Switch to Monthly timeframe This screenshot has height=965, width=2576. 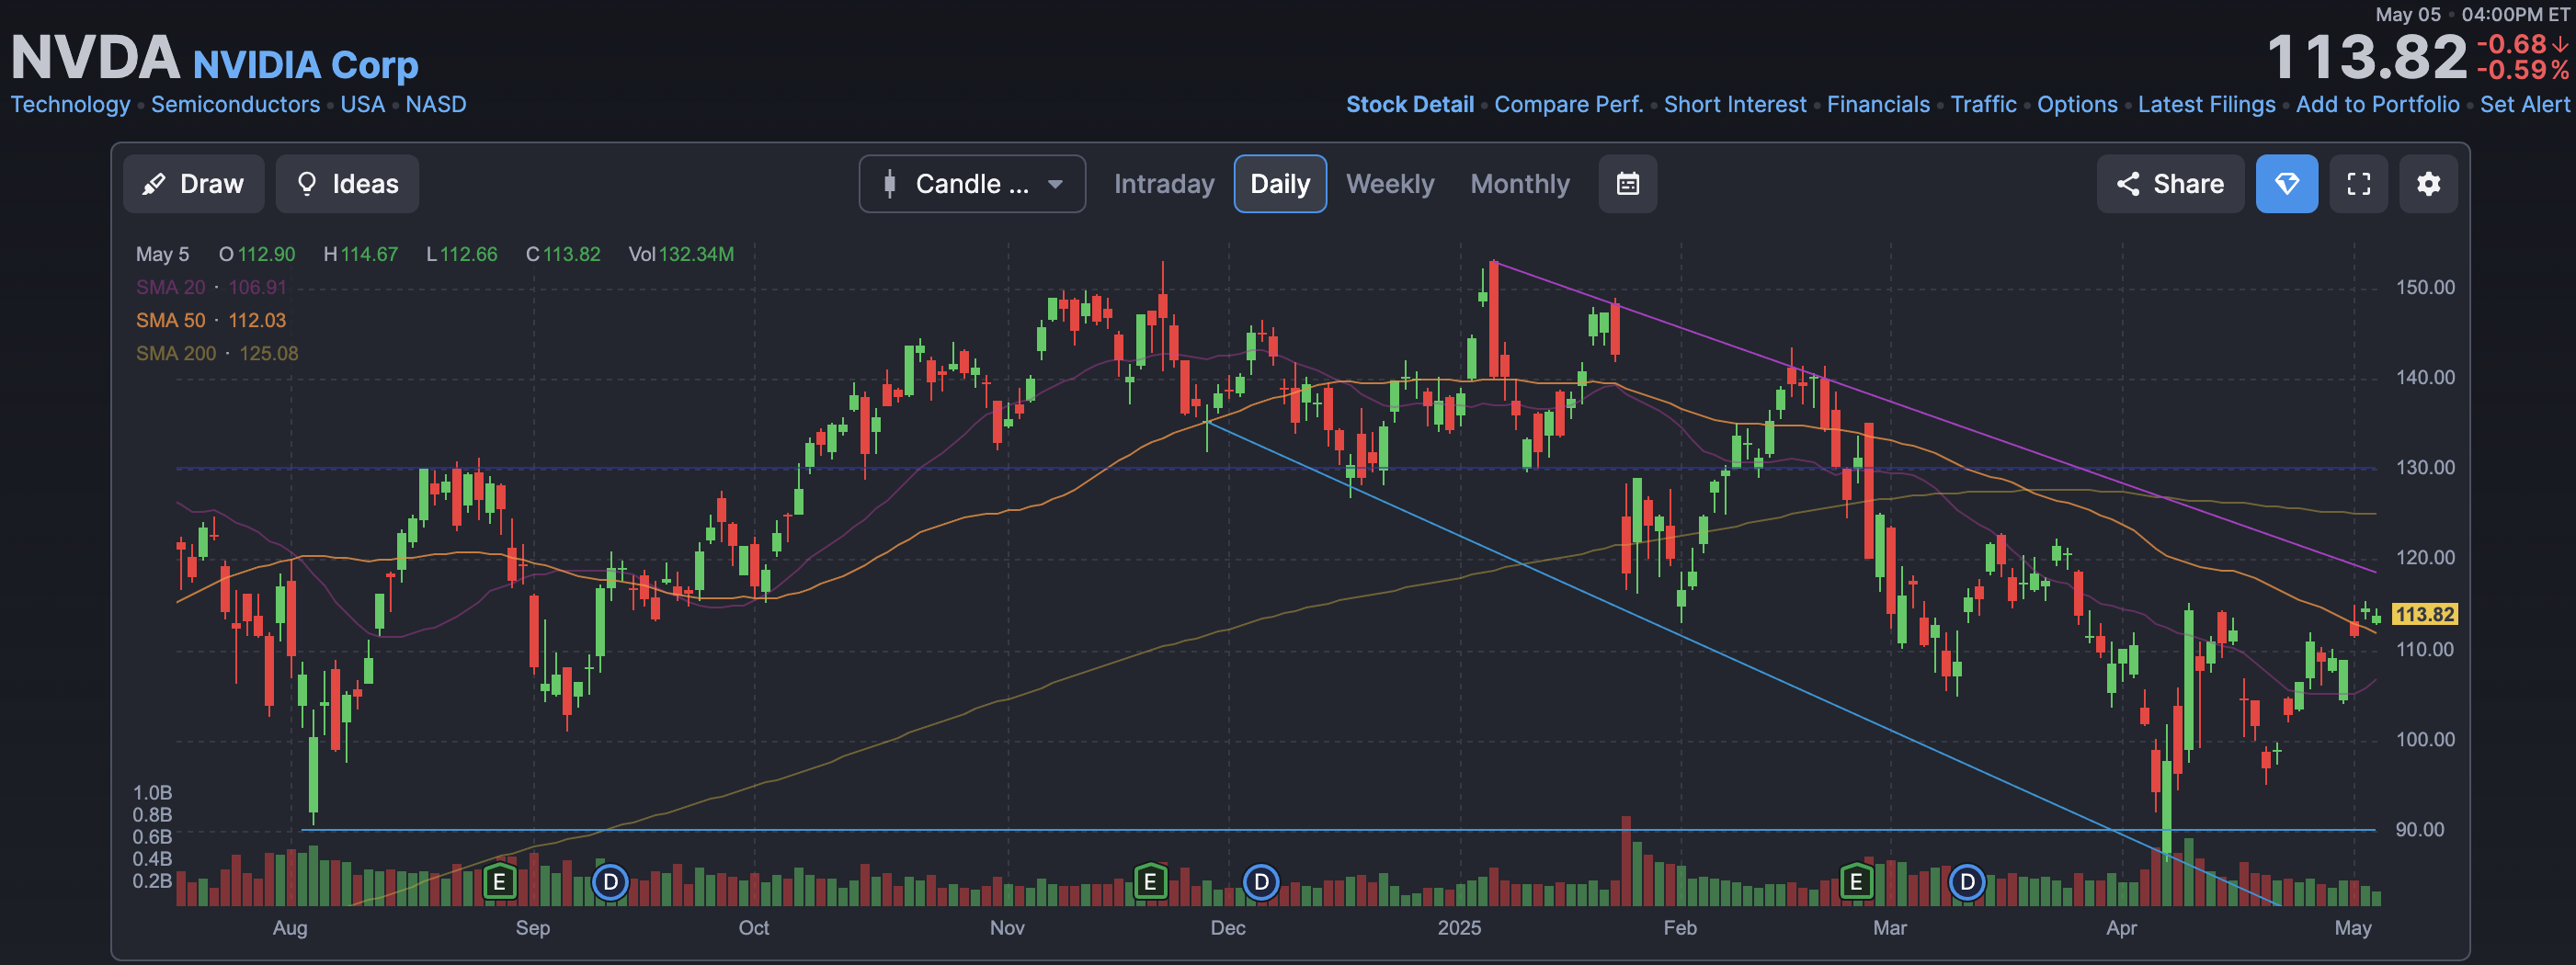pyautogui.click(x=1520, y=184)
